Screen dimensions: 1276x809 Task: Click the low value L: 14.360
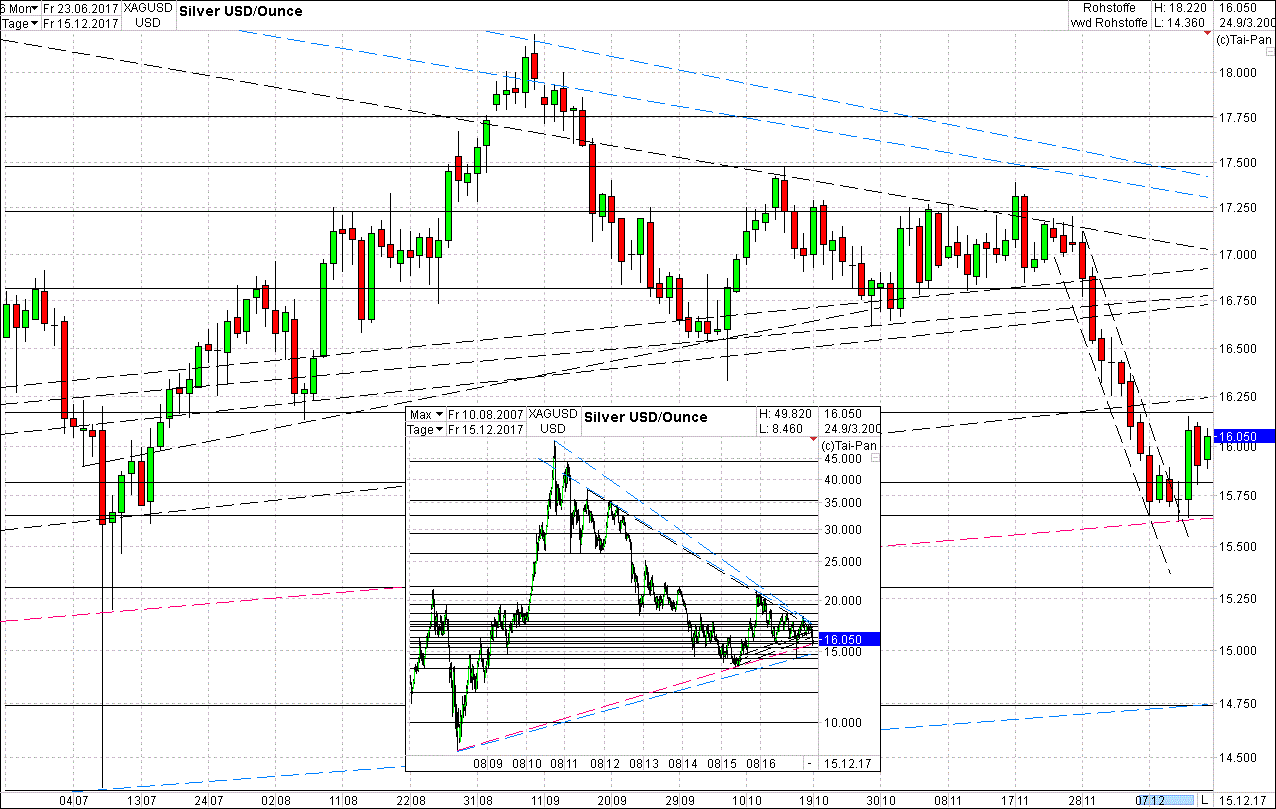[x=1178, y=22]
